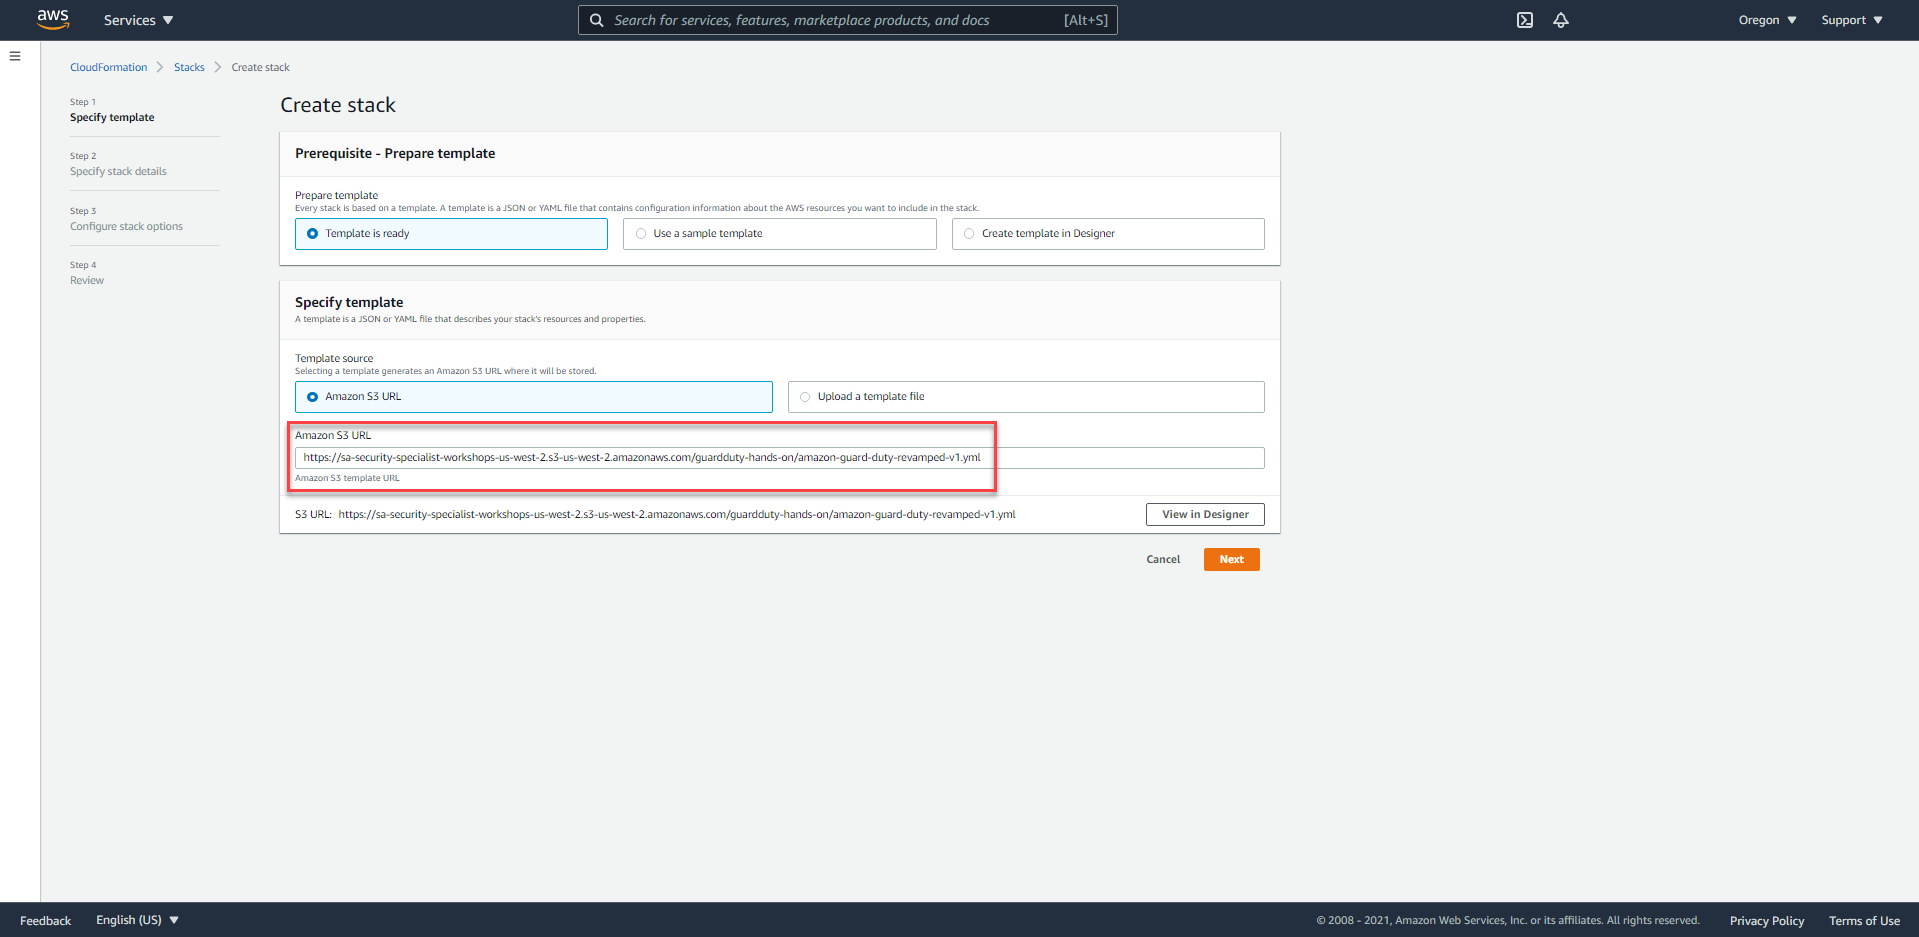Image resolution: width=1919 pixels, height=937 pixels.
Task: Go to Stacks breadcrumb link
Action: [x=189, y=67]
